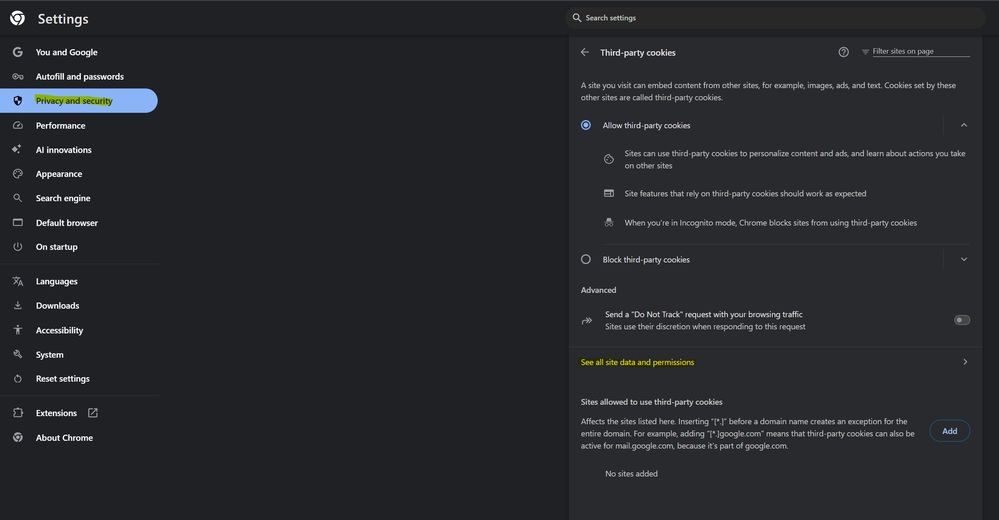Image resolution: width=999 pixels, height=520 pixels.
Task: Open Autofill and passwords section
Action: point(79,76)
